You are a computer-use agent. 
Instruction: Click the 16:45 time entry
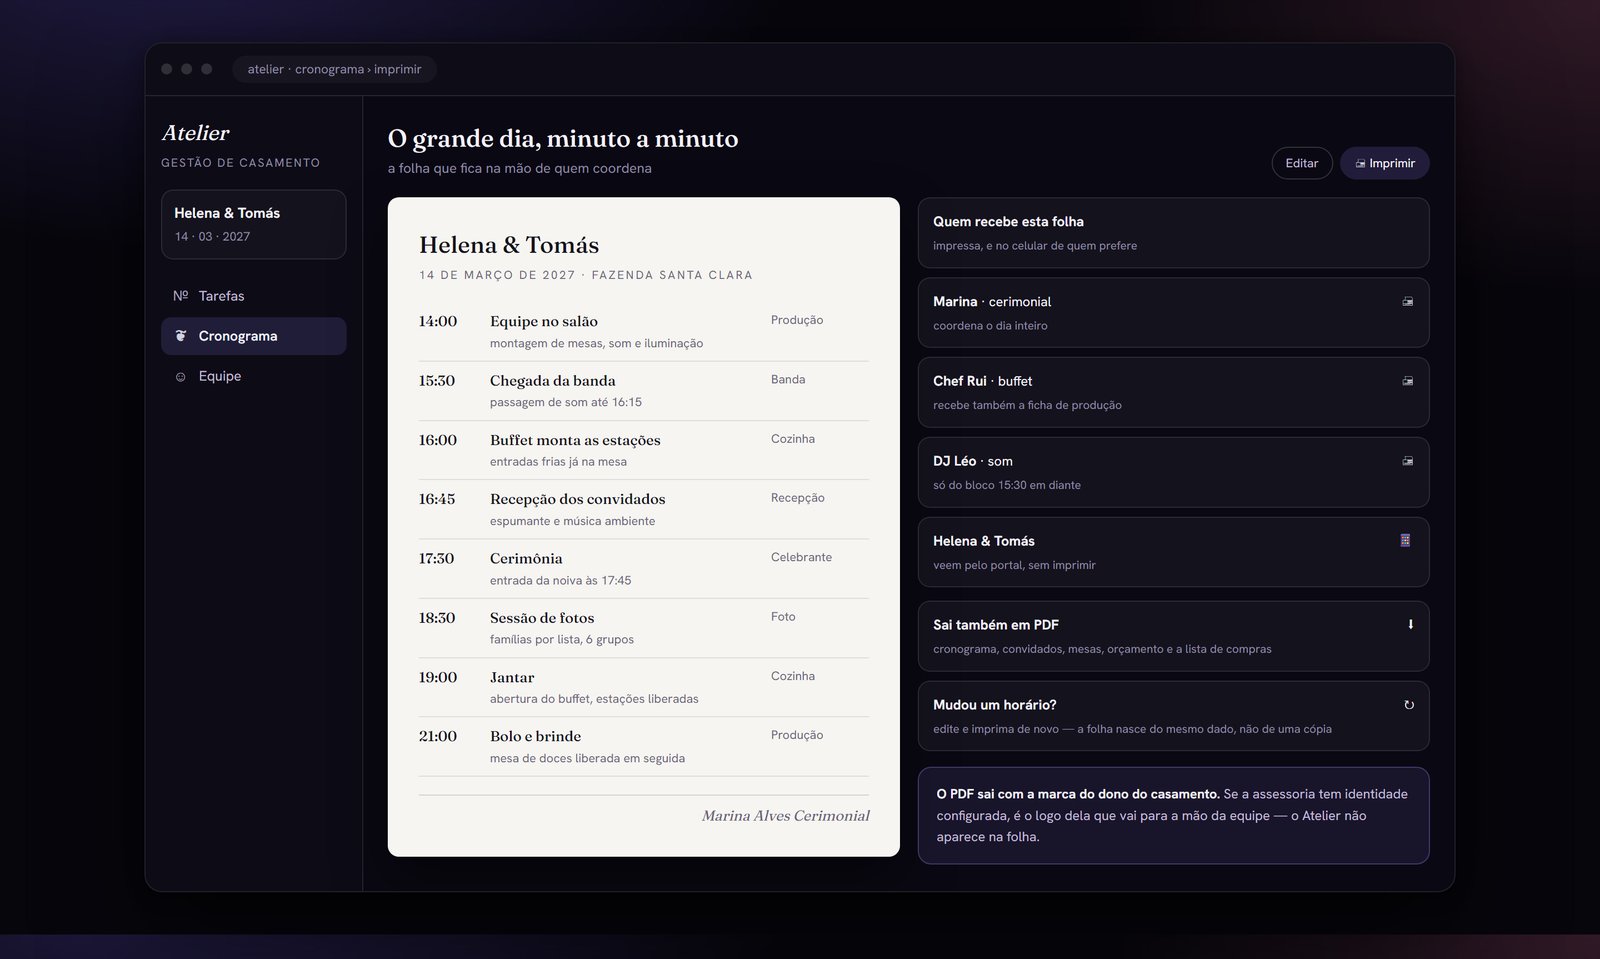[x=437, y=499]
